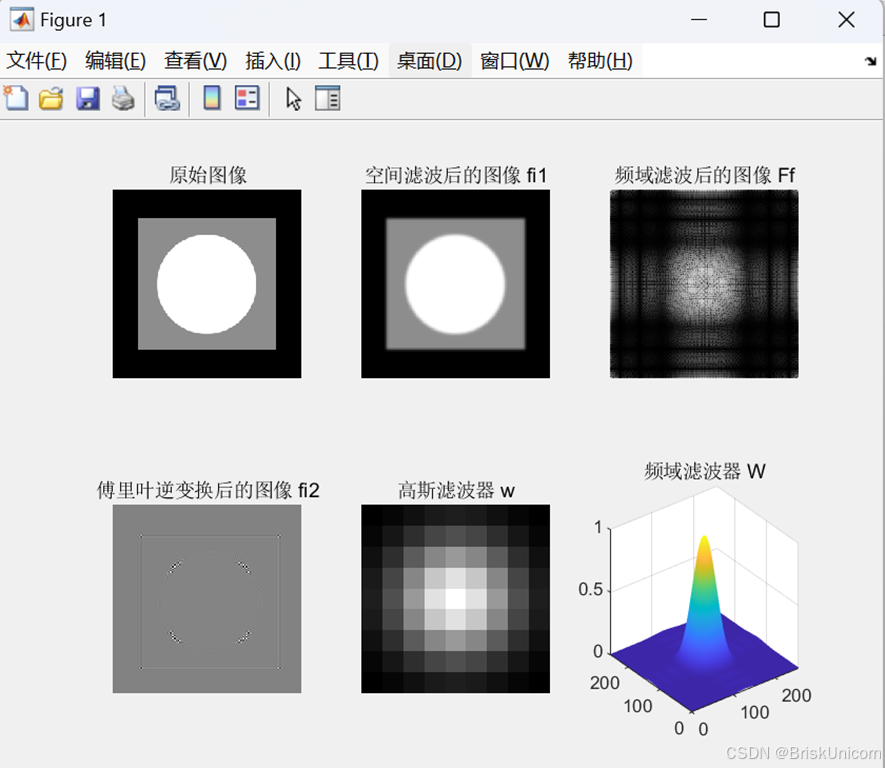Open the Property Inspector toolbar icon
The height and width of the screenshot is (768, 885).
(x=327, y=98)
